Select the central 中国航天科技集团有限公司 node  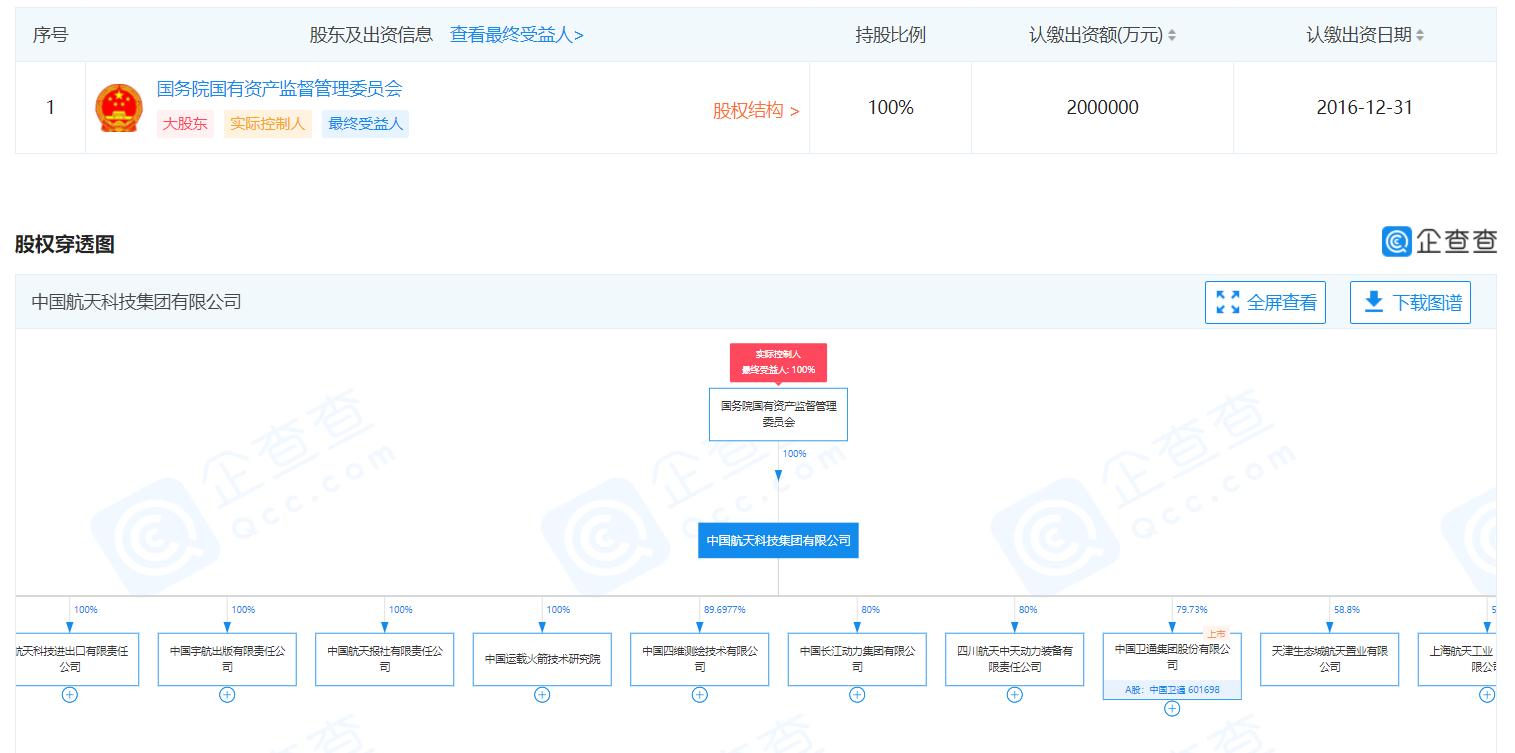778,540
